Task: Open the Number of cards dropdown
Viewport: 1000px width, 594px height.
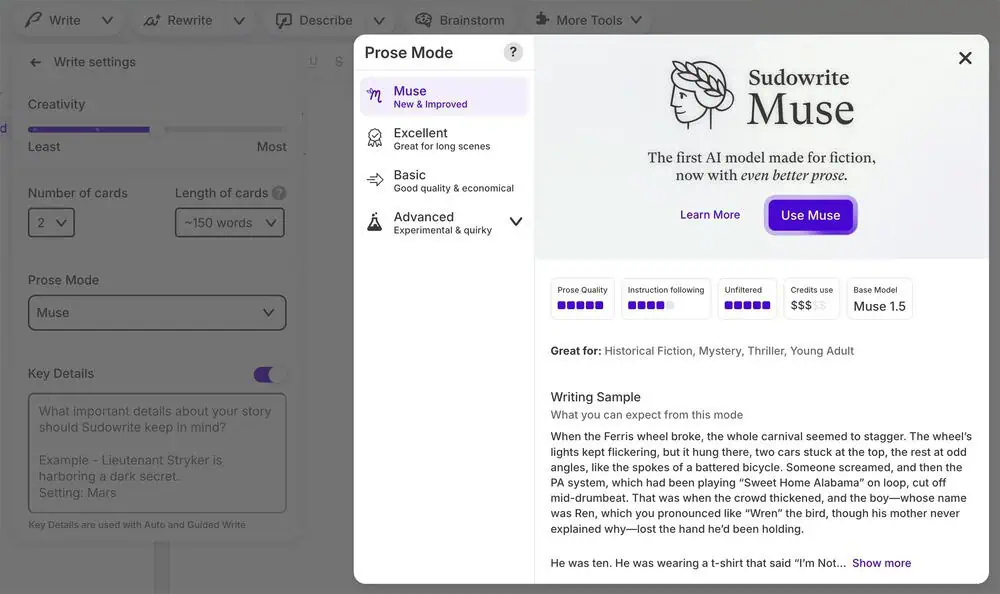Action: [50, 222]
